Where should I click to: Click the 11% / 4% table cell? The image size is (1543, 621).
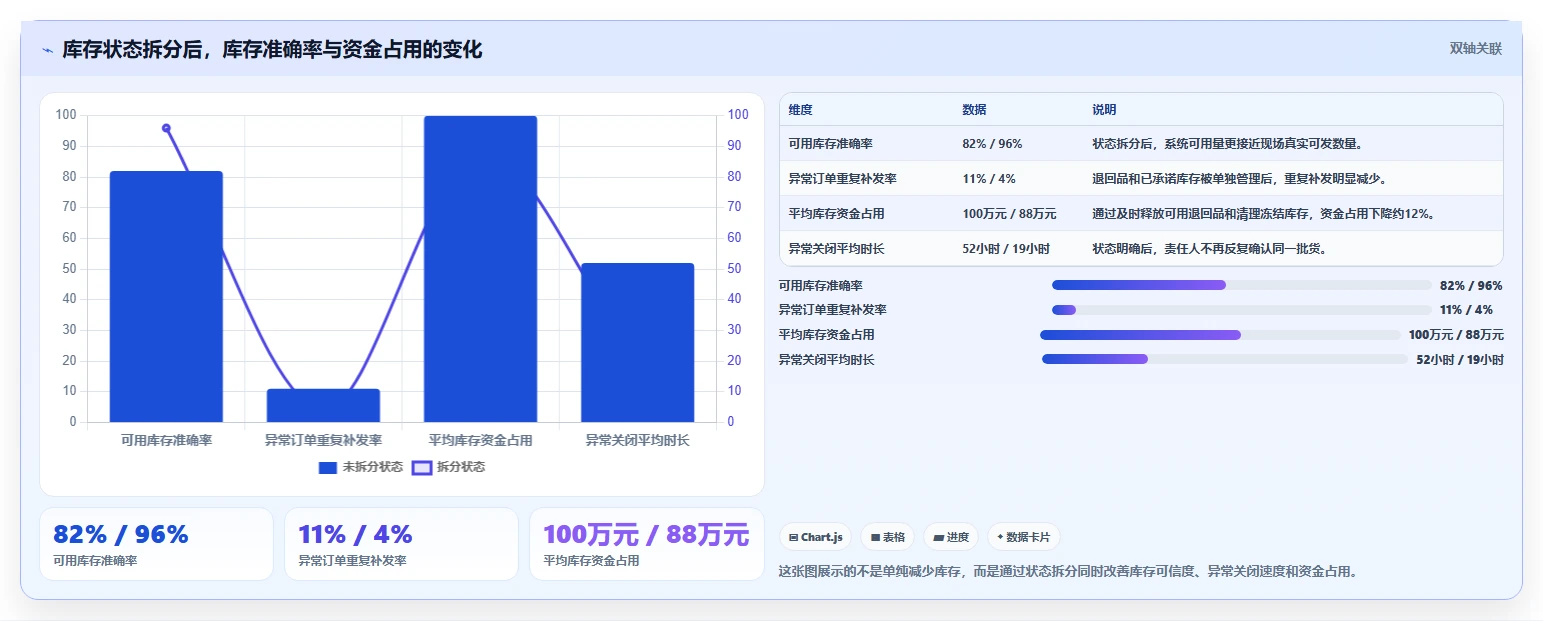(989, 179)
